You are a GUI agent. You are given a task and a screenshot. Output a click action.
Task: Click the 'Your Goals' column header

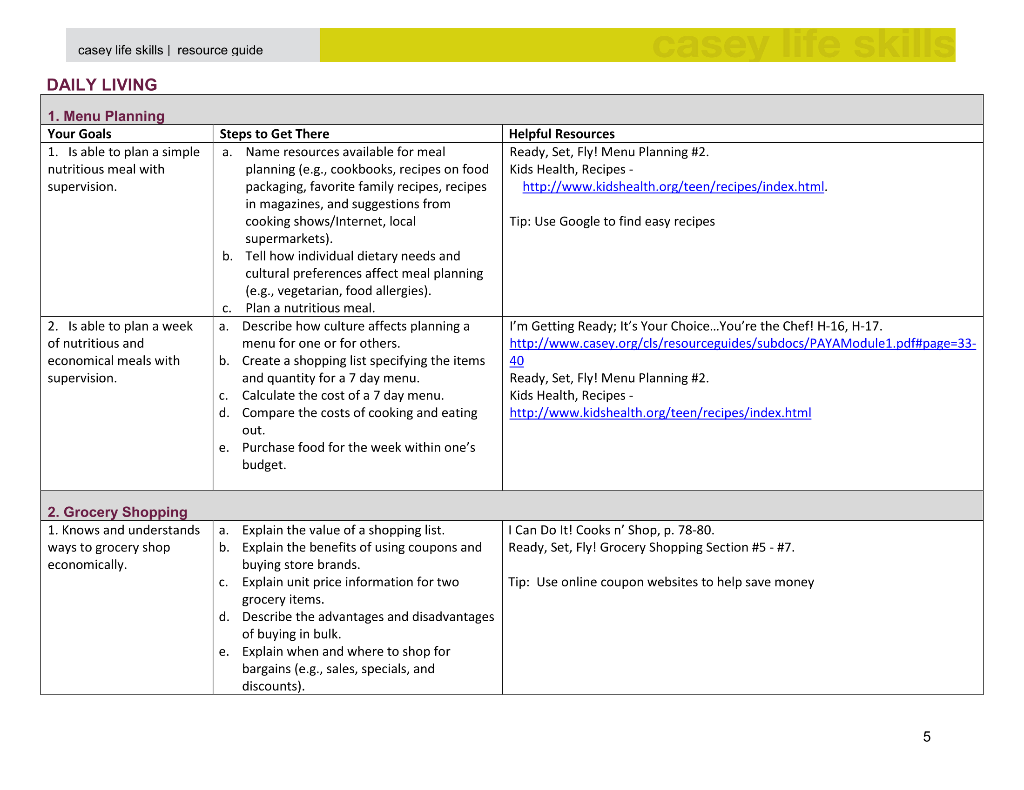(x=80, y=134)
